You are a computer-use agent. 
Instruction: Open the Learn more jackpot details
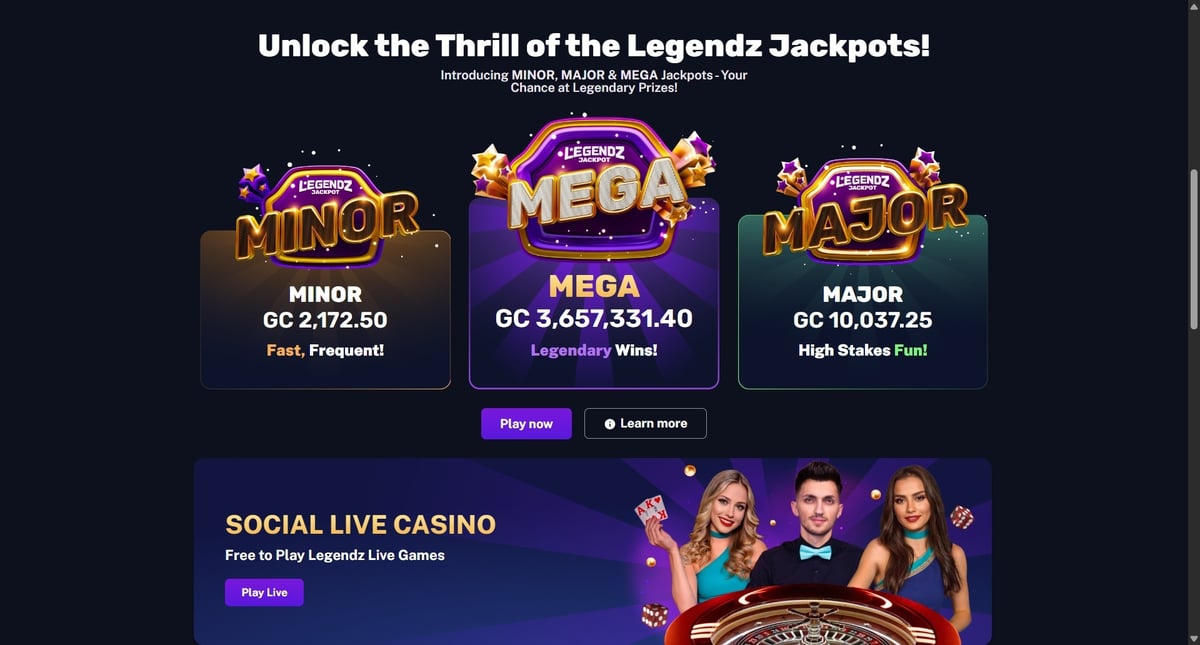click(645, 424)
